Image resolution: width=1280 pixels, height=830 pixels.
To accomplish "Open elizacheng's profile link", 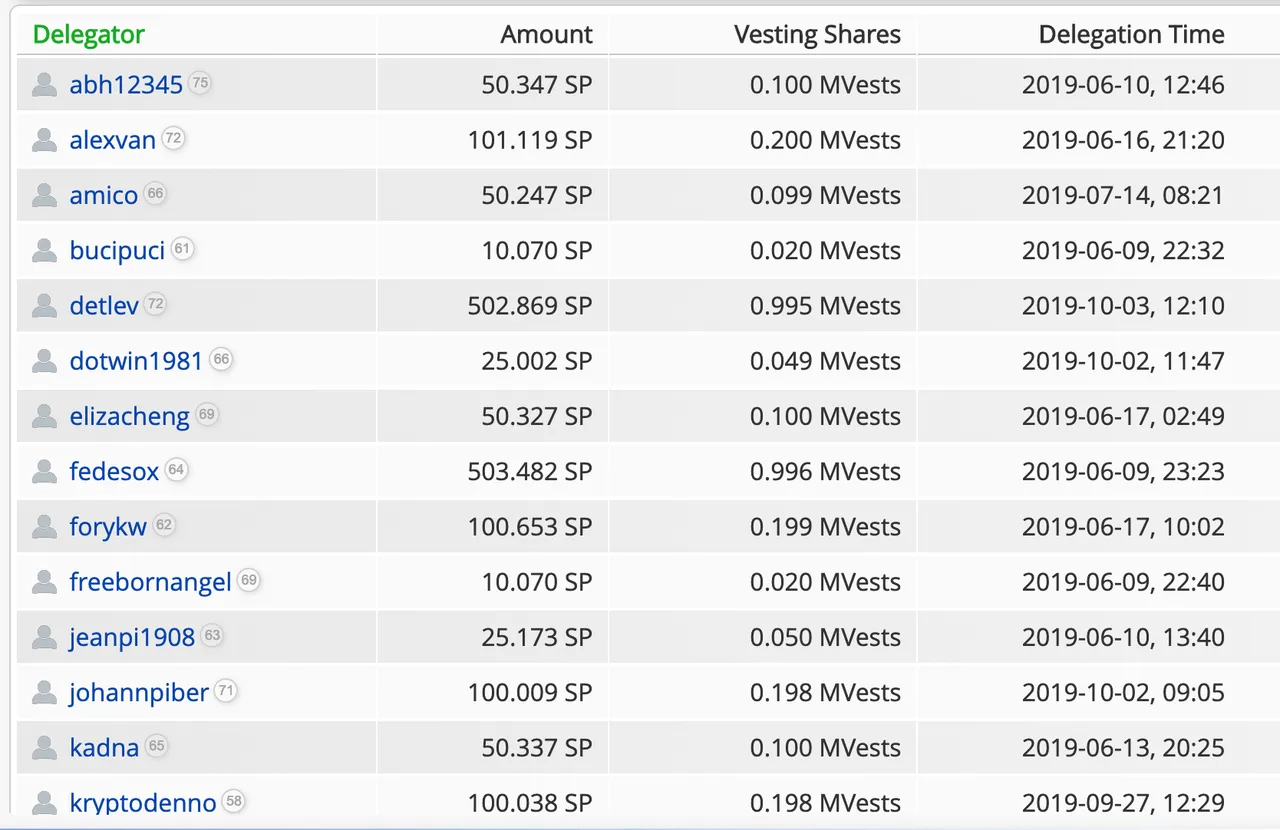I will [x=129, y=417].
